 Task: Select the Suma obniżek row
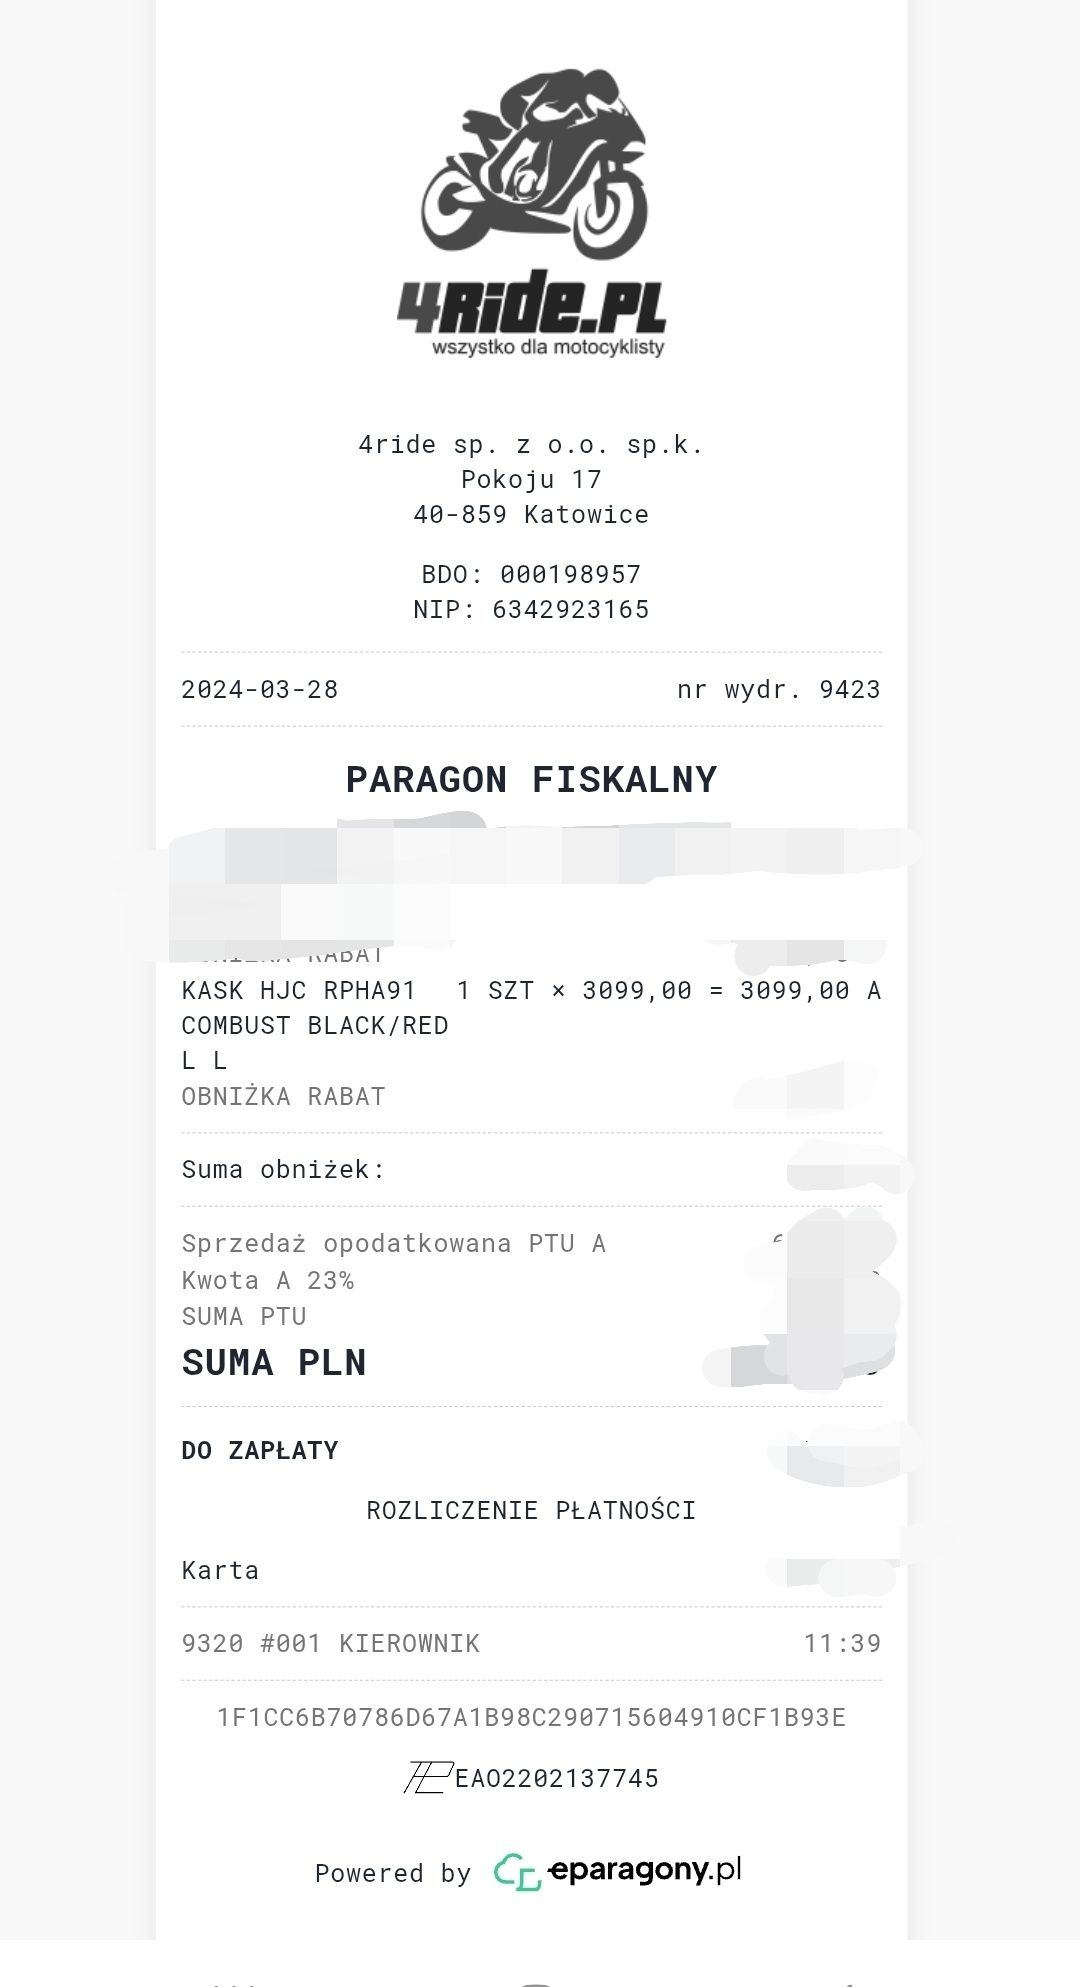(531, 1169)
